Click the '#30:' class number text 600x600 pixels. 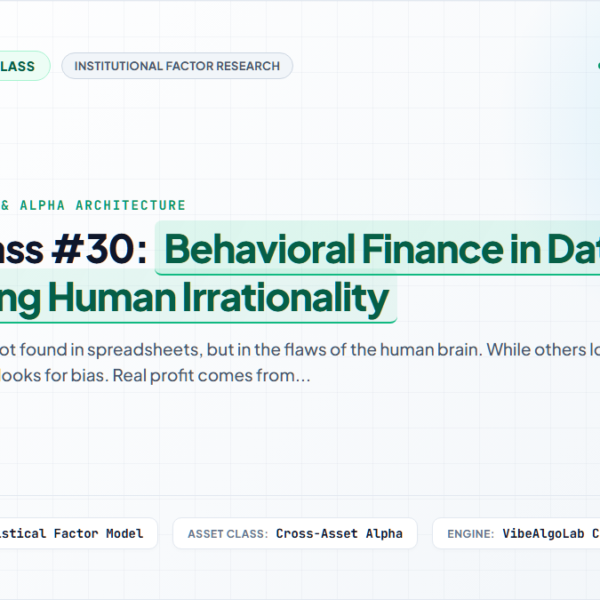(99, 249)
